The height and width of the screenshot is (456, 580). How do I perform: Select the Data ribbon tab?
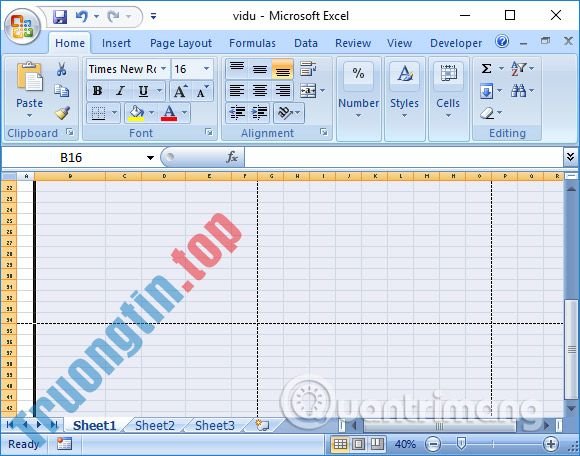click(x=306, y=43)
